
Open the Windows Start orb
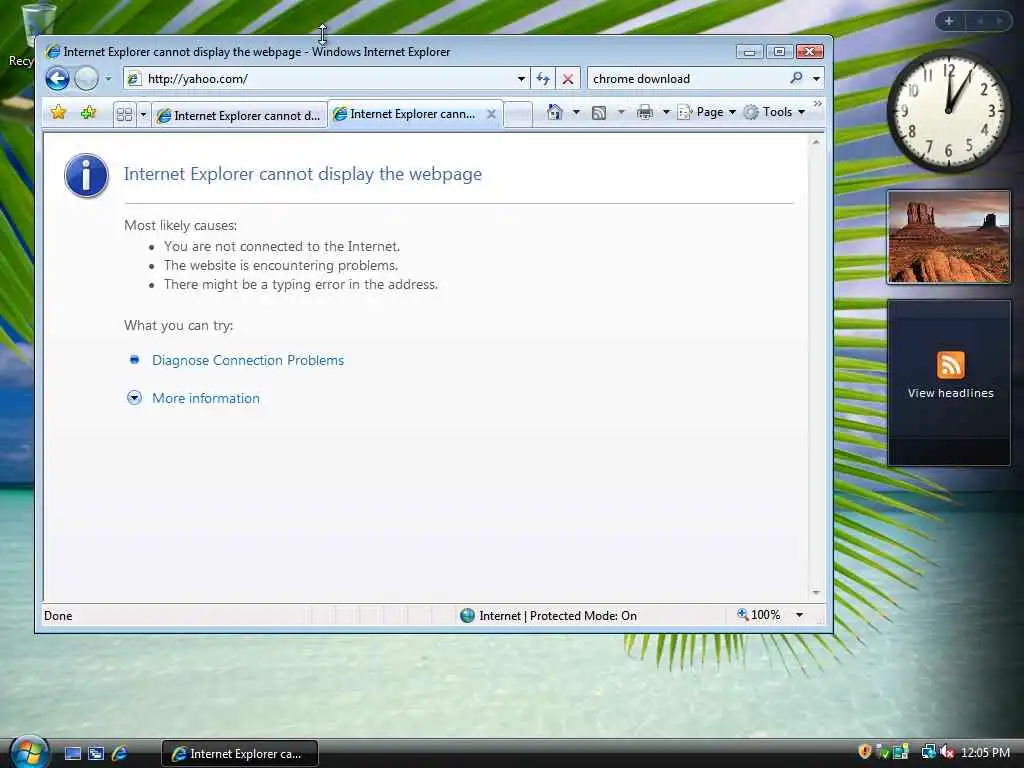tap(29, 752)
